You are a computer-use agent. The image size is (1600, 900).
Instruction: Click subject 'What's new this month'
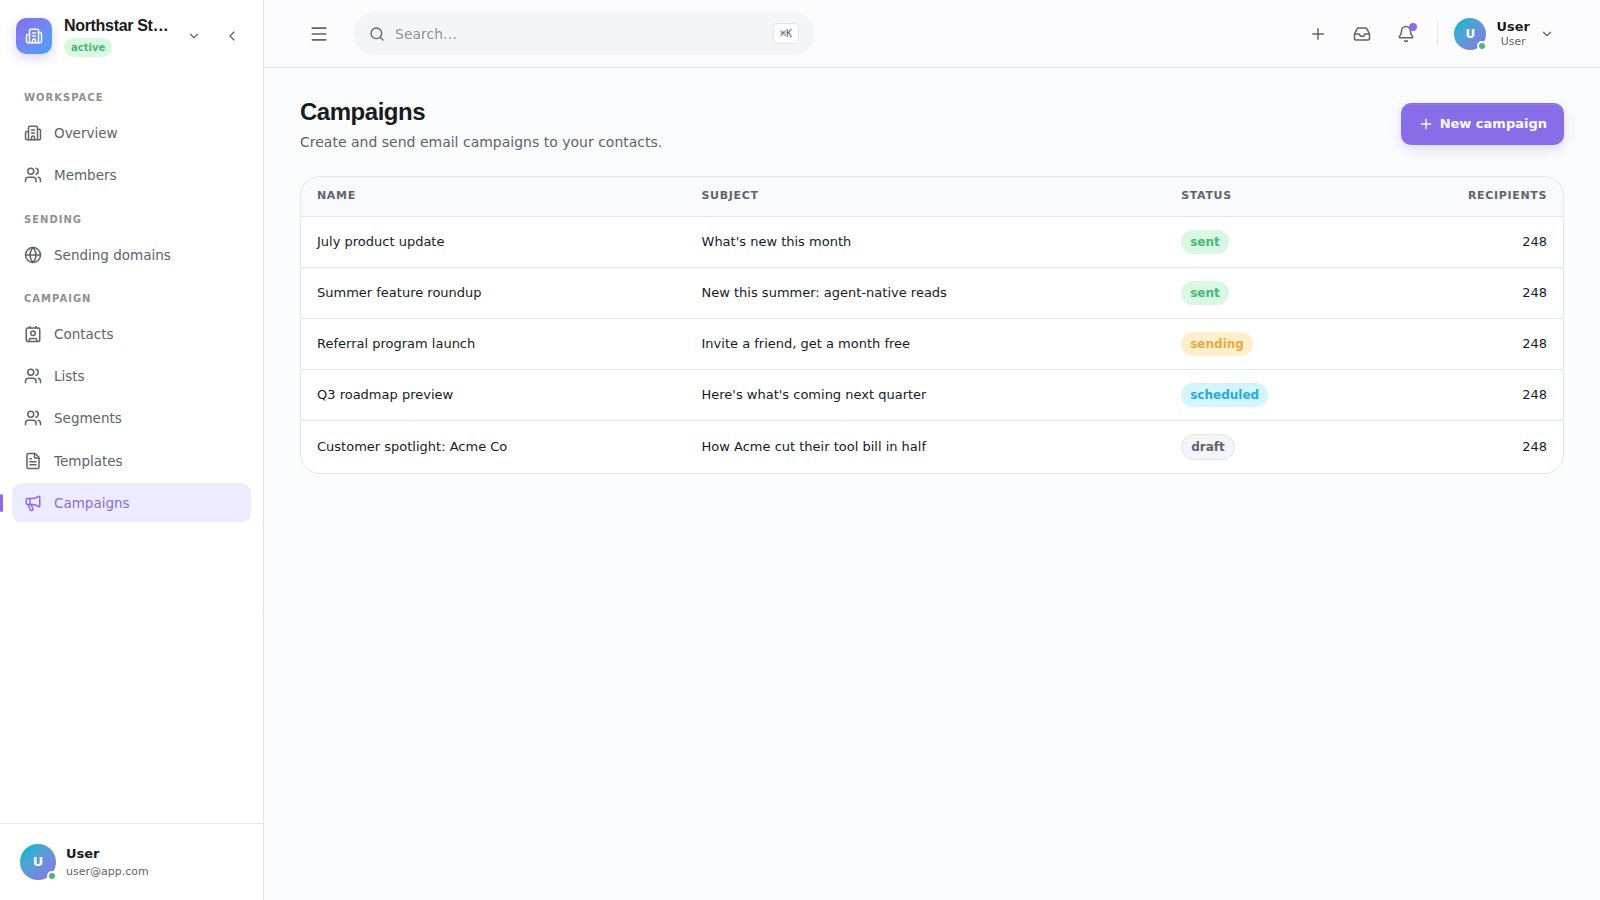point(776,242)
